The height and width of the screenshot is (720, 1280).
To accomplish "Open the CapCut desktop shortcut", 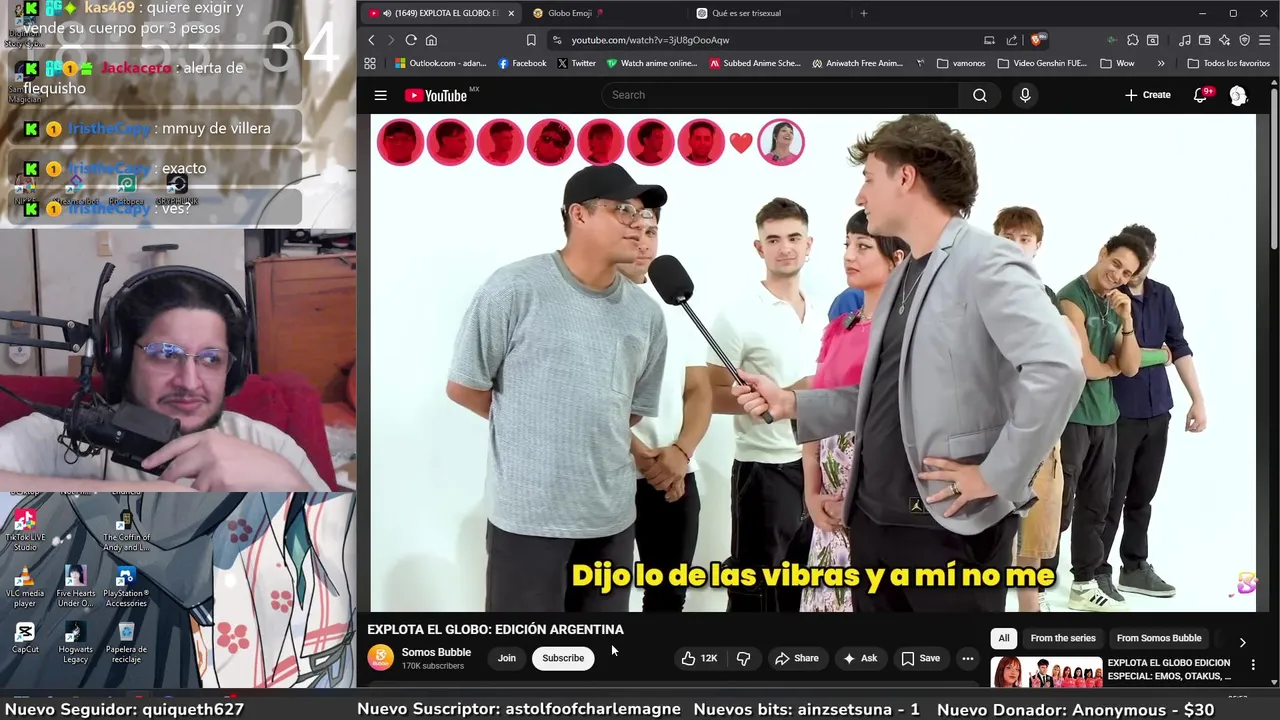I will coord(25,638).
